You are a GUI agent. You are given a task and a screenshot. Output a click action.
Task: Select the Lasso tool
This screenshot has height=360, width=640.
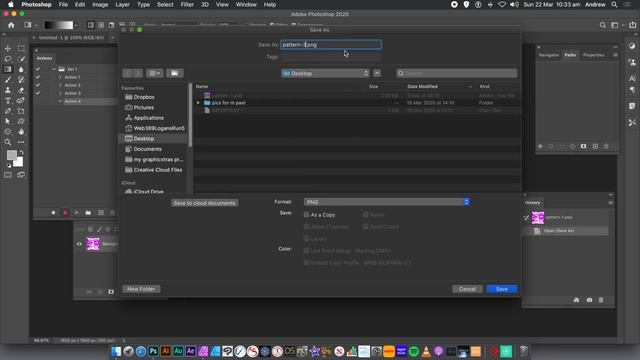click(x=8, y=59)
